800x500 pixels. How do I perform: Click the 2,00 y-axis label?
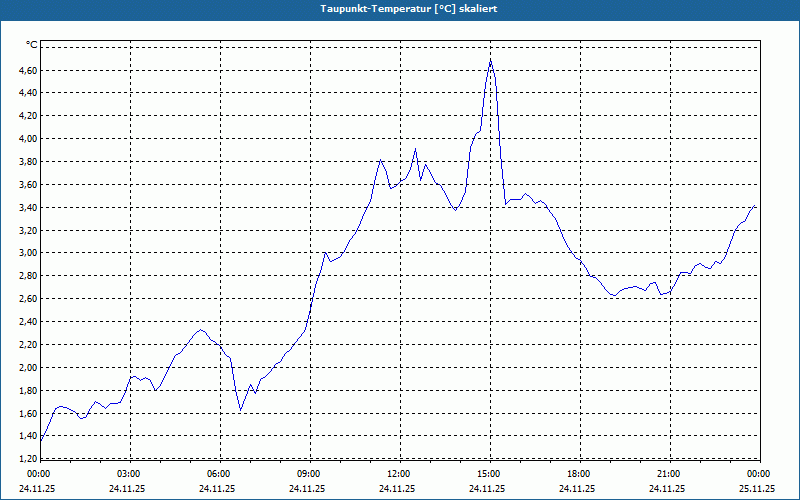pos(28,367)
